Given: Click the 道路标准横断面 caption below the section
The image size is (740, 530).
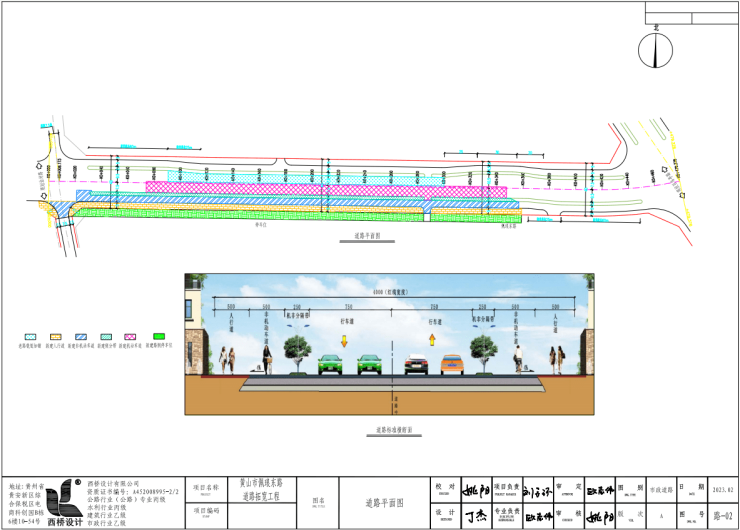Looking at the screenshot, I should tap(394, 430).
